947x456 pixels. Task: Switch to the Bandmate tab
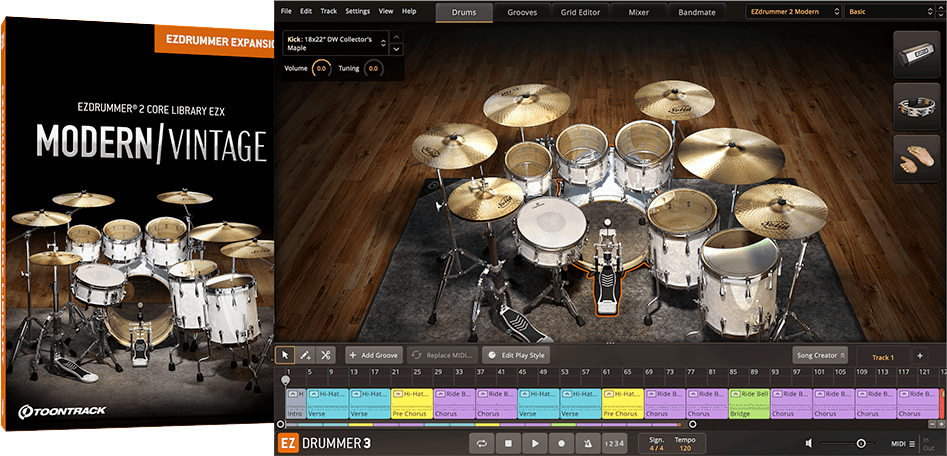coord(697,12)
